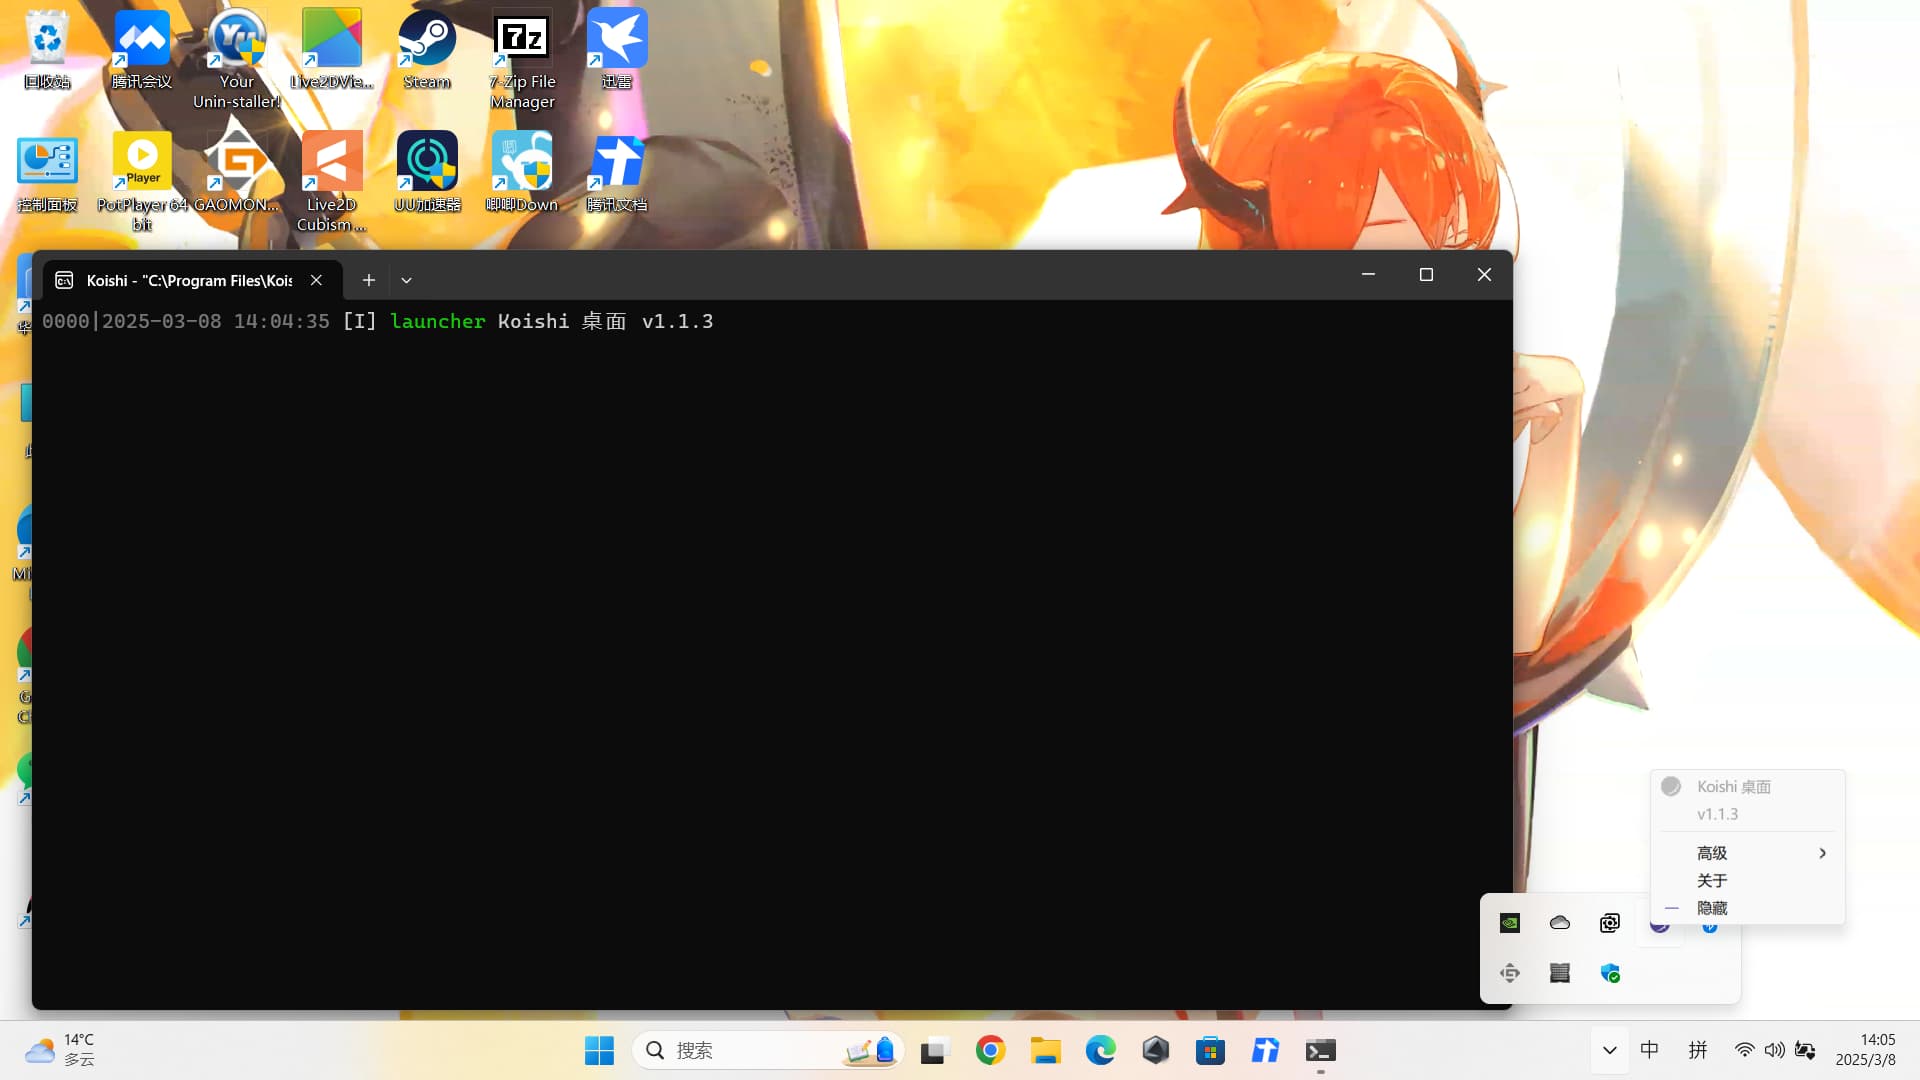Select UU加速器 desktop shortcut
Image resolution: width=1920 pixels, height=1080 pixels.
(x=427, y=173)
